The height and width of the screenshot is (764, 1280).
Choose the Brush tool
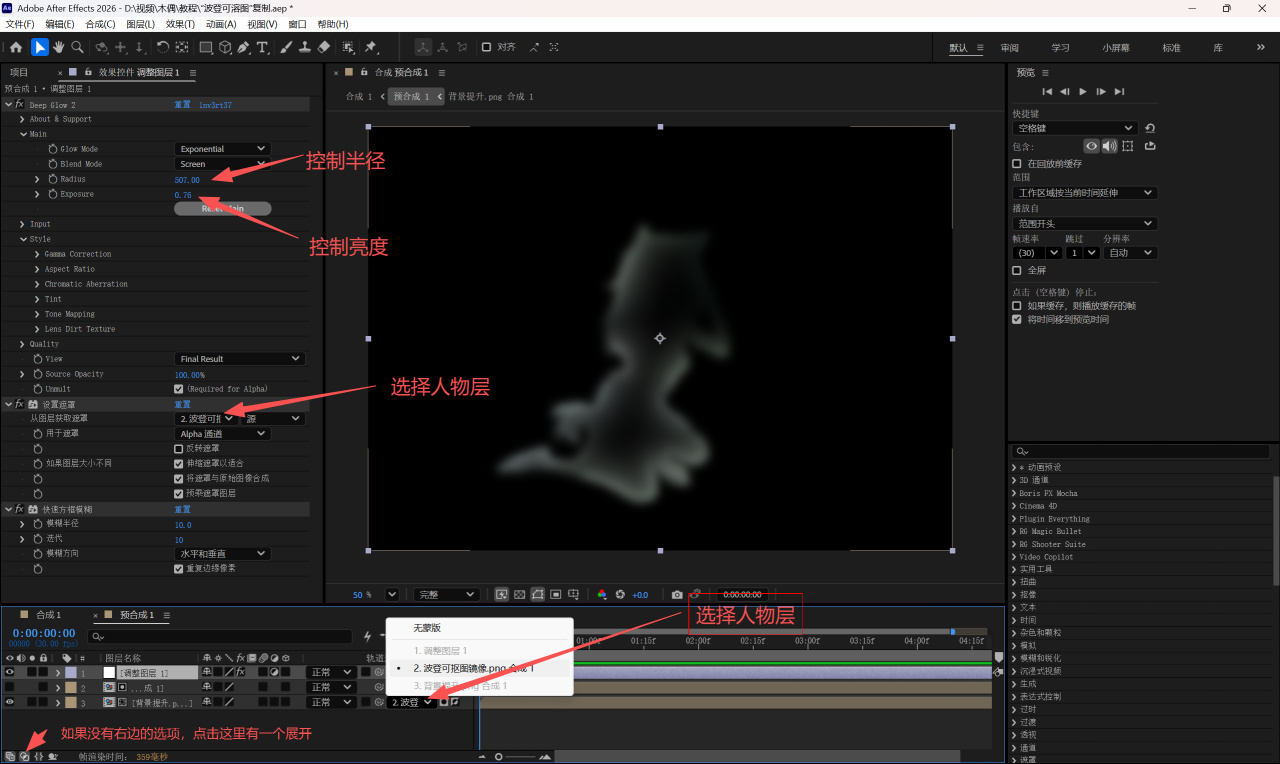(x=286, y=47)
